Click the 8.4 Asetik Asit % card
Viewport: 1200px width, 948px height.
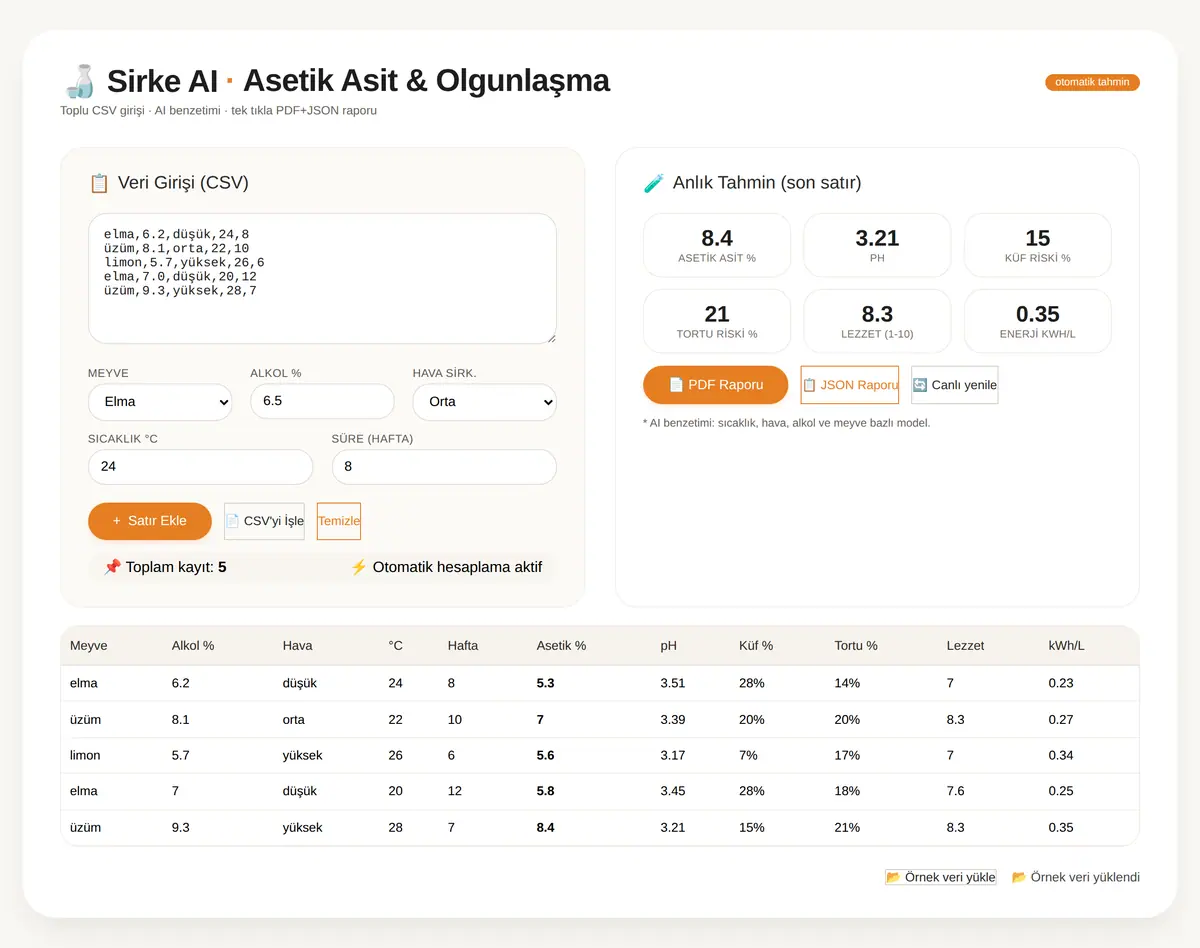(x=717, y=245)
